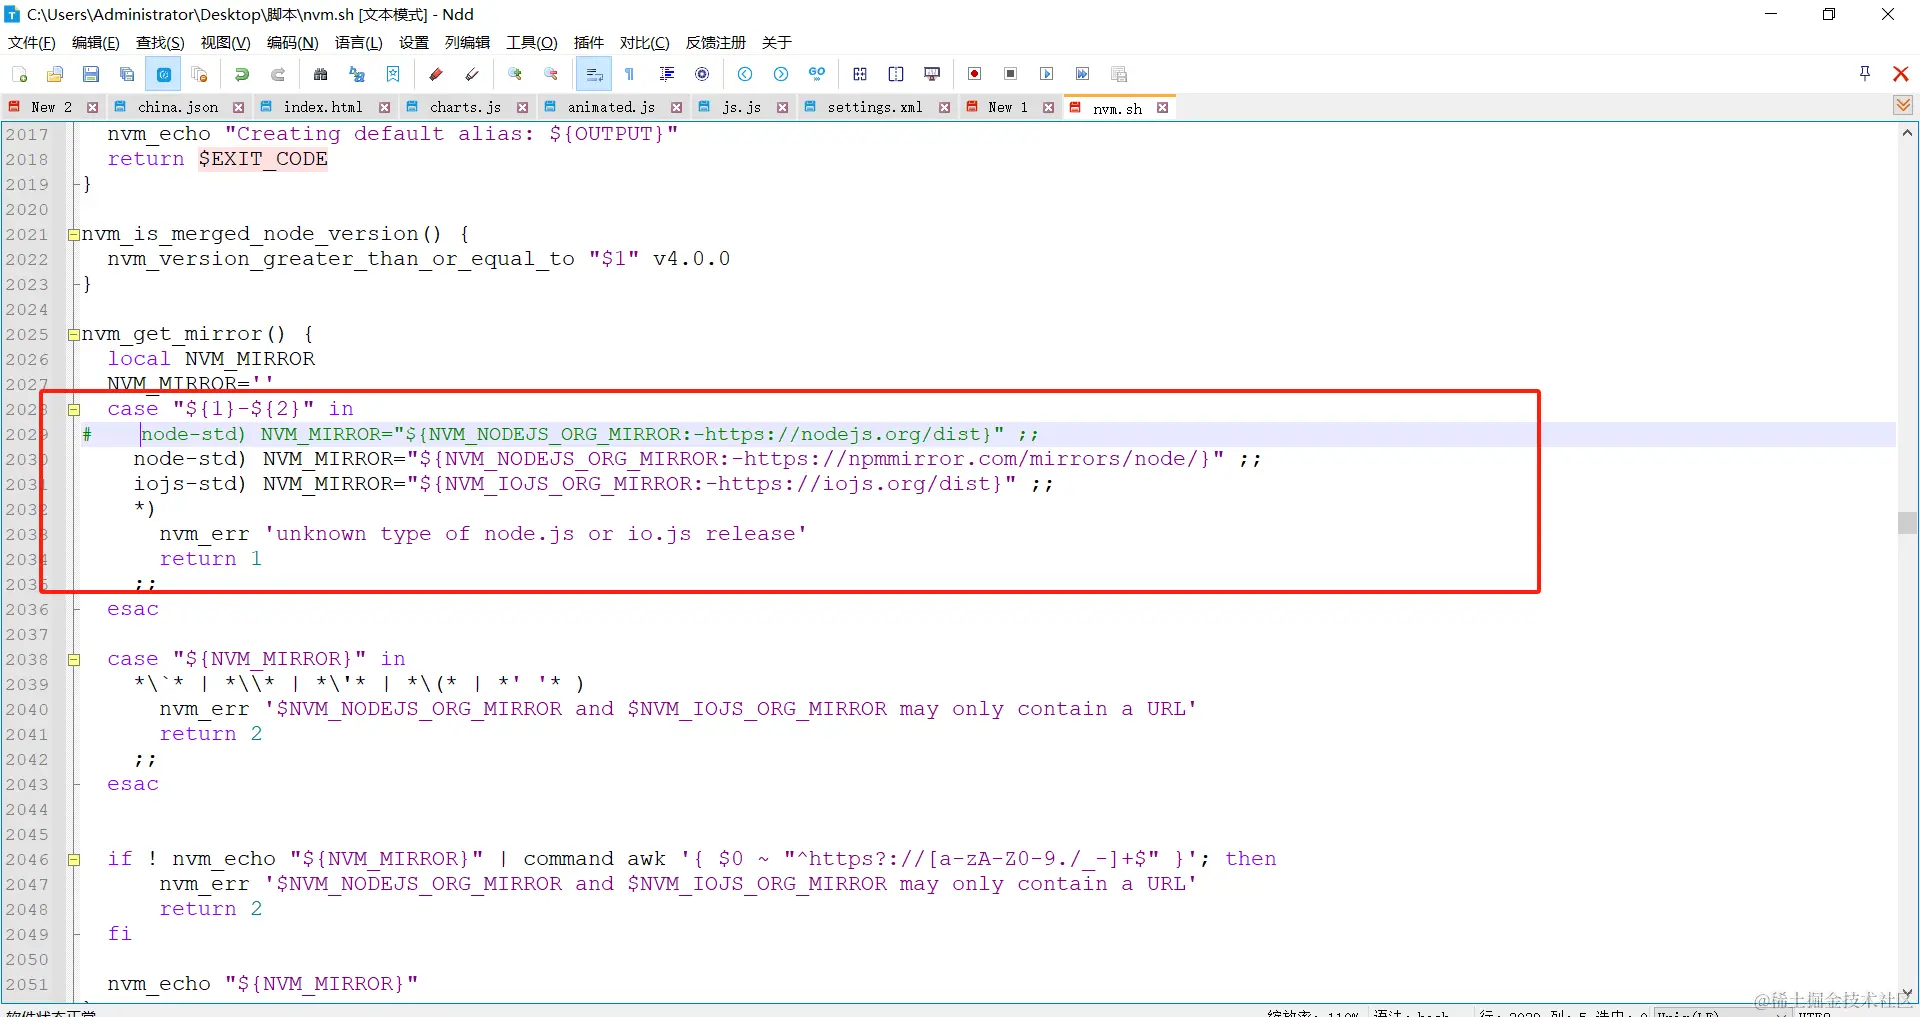This screenshot has width=1920, height=1017.
Task: Click the vertical scrollbar thumb
Action: [x=1907, y=523]
